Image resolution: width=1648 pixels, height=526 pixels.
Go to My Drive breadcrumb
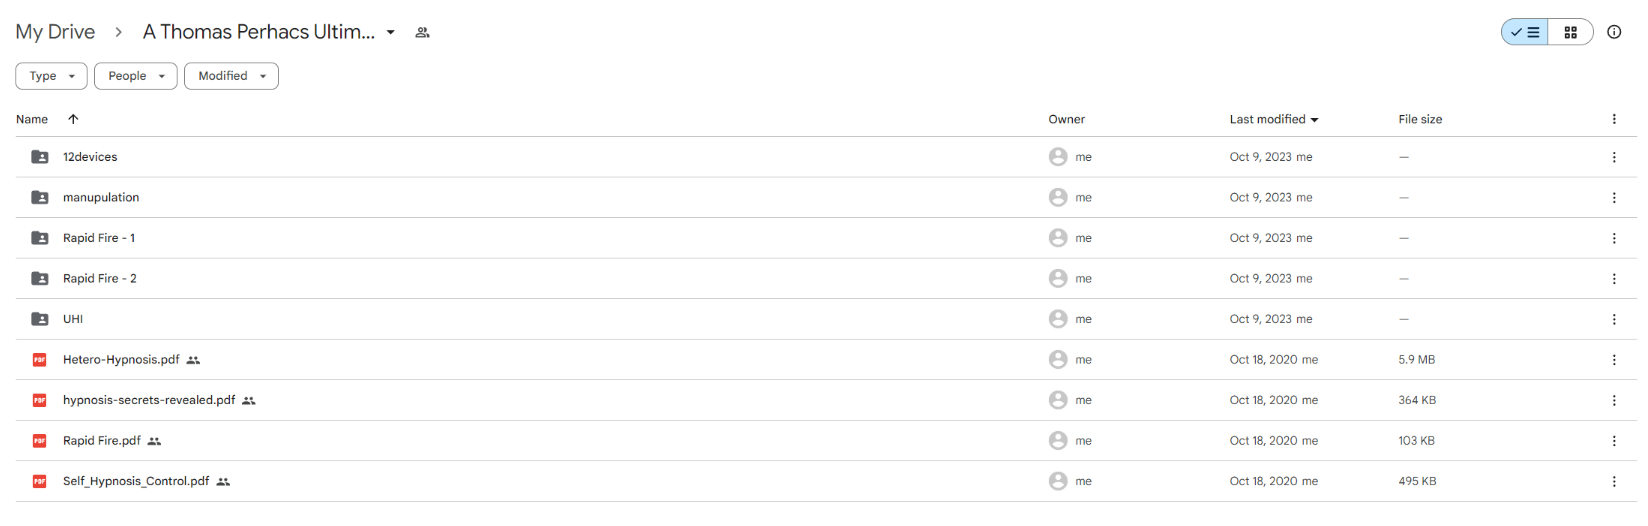click(55, 32)
